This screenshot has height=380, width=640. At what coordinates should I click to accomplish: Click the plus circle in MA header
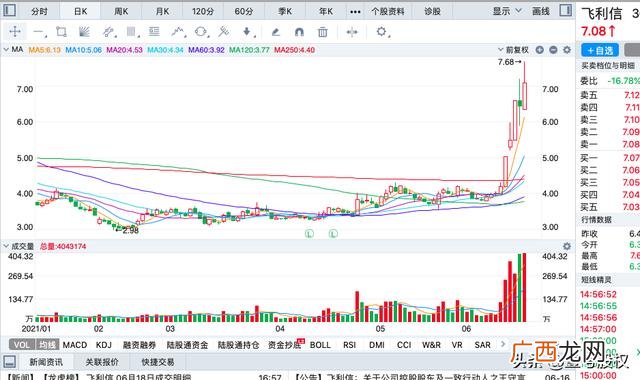point(540,50)
